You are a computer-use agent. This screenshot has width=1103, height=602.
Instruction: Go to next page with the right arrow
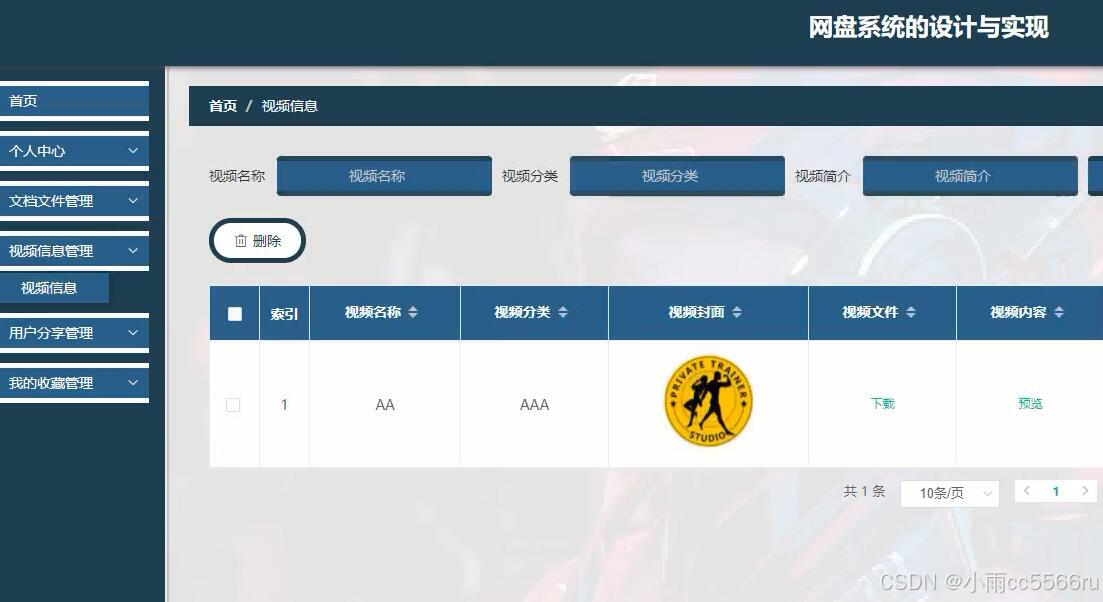1084,491
